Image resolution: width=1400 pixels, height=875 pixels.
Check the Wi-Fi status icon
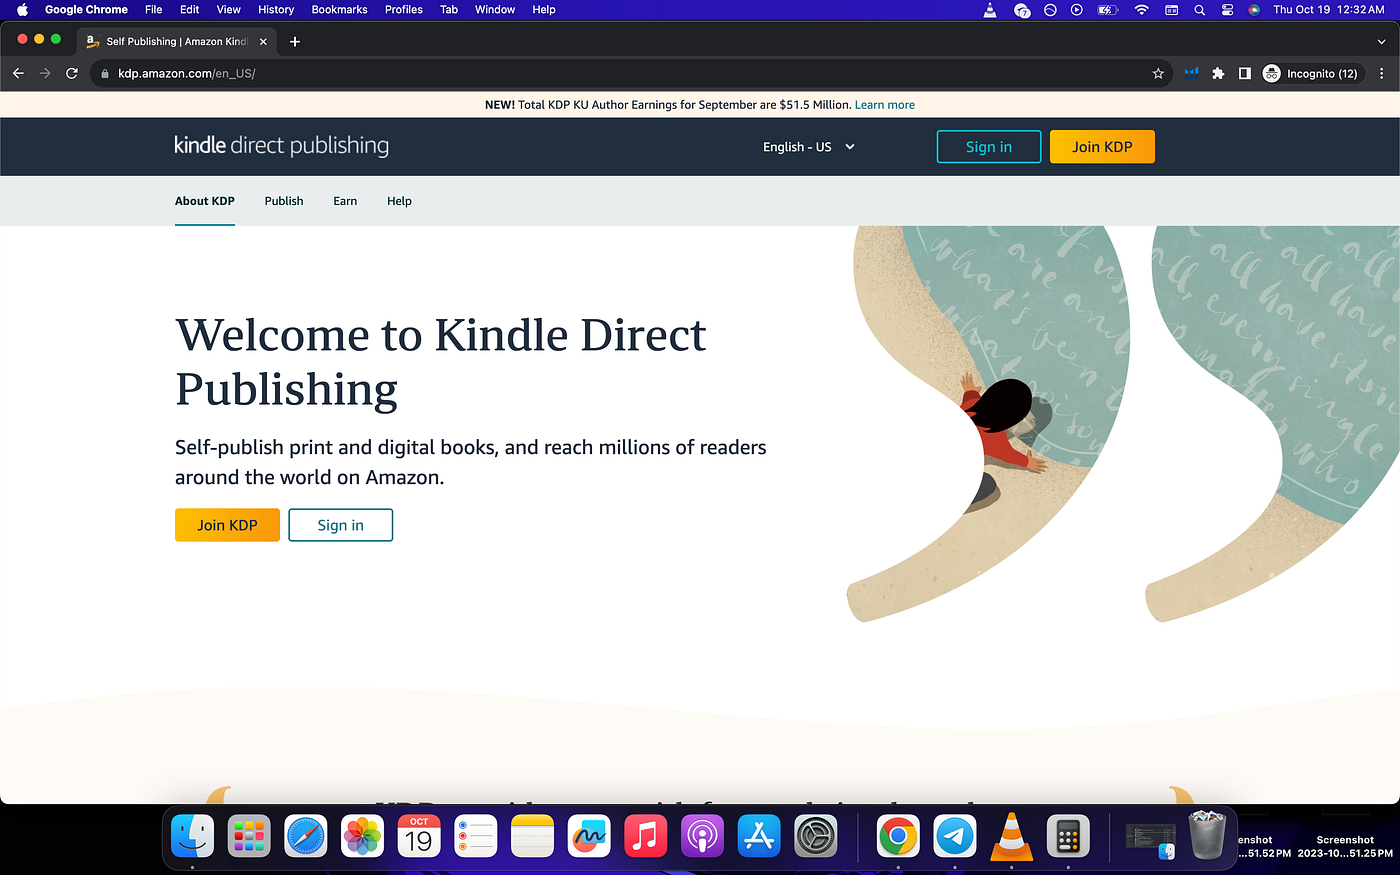(1141, 9)
